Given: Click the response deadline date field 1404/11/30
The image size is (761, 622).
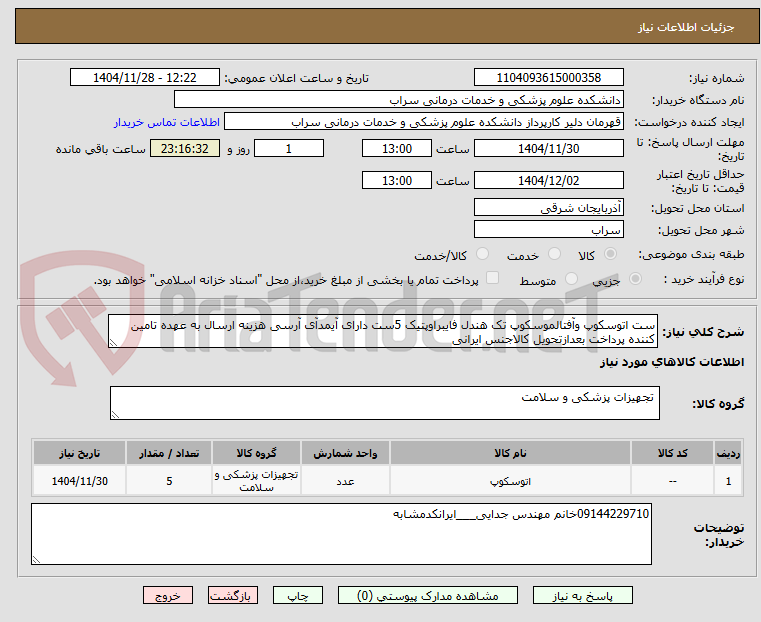Looking at the screenshot, I should (548, 148).
